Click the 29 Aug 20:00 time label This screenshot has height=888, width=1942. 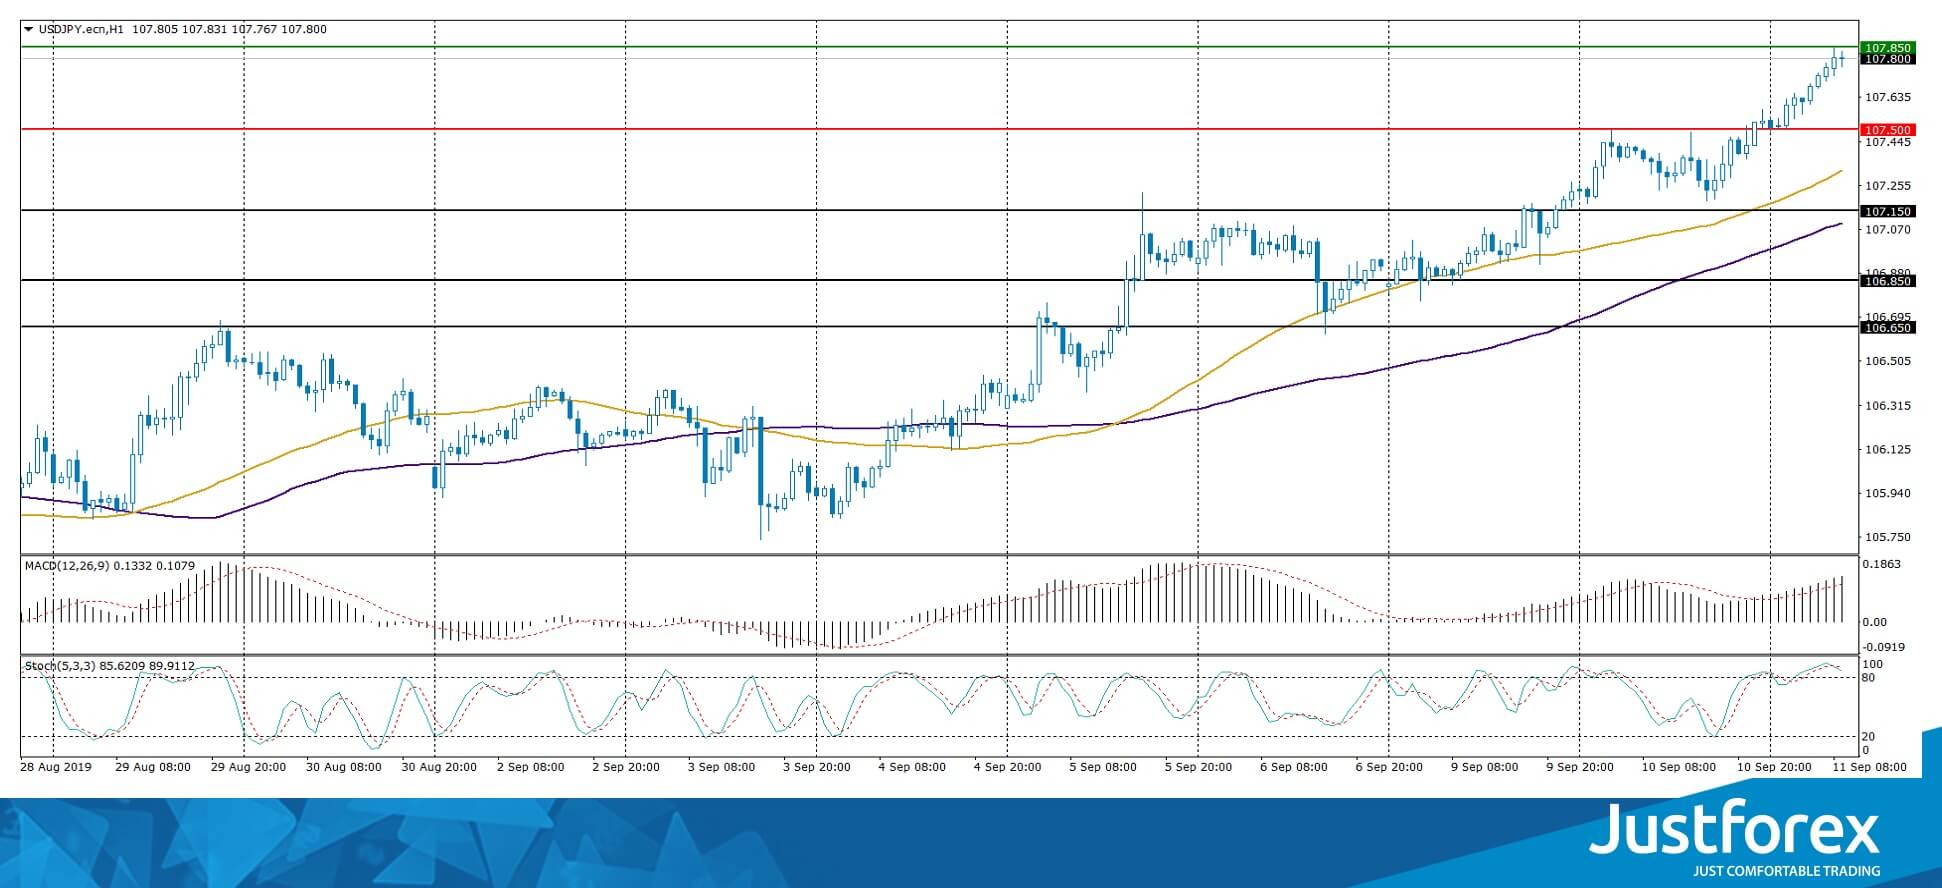(x=248, y=767)
